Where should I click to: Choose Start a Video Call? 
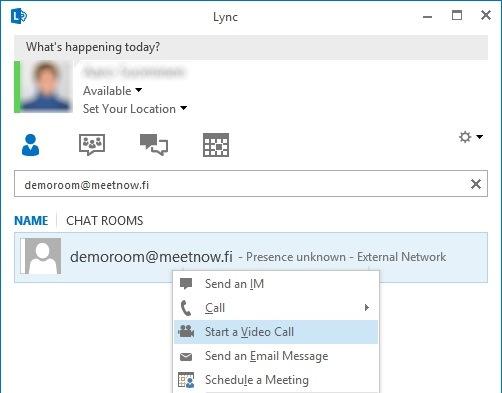(276, 332)
